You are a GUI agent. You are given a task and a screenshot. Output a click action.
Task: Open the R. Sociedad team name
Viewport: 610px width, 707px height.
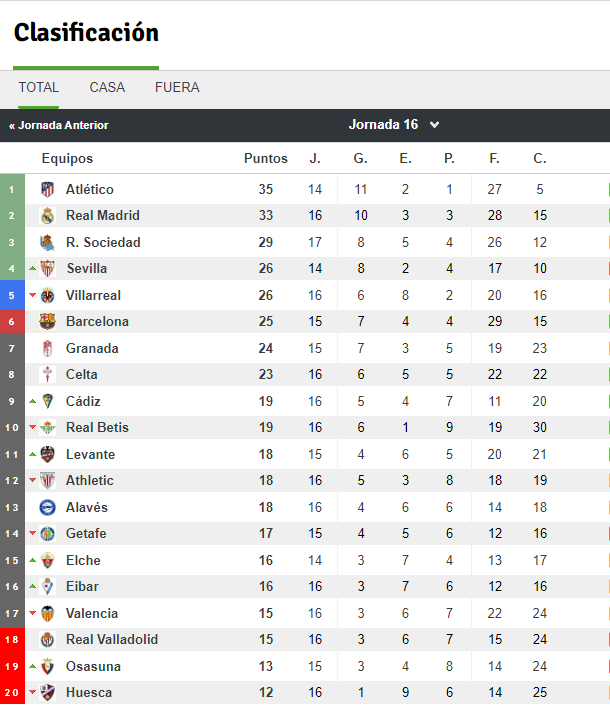[103, 243]
